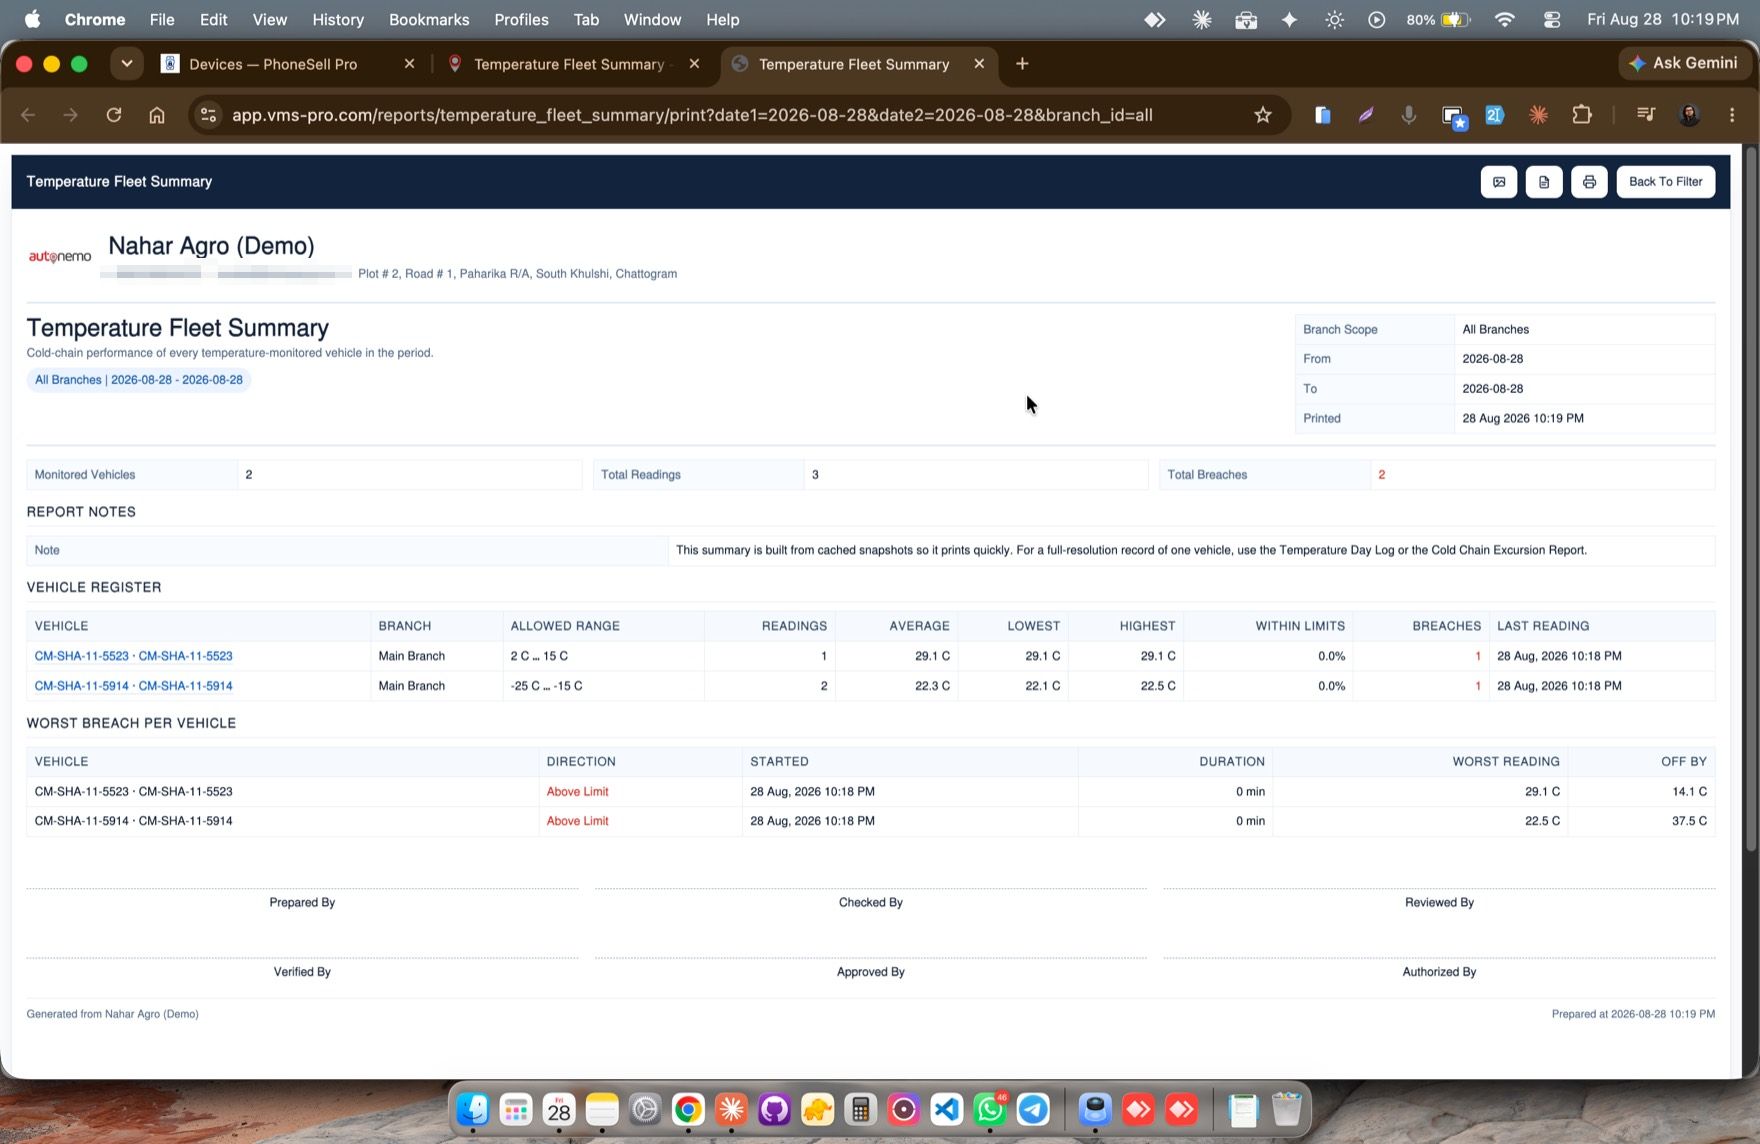Click Above Limit in CM-SHA-11-5523 breach row
Image resolution: width=1760 pixels, height=1144 pixels.
(x=577, y=791)
